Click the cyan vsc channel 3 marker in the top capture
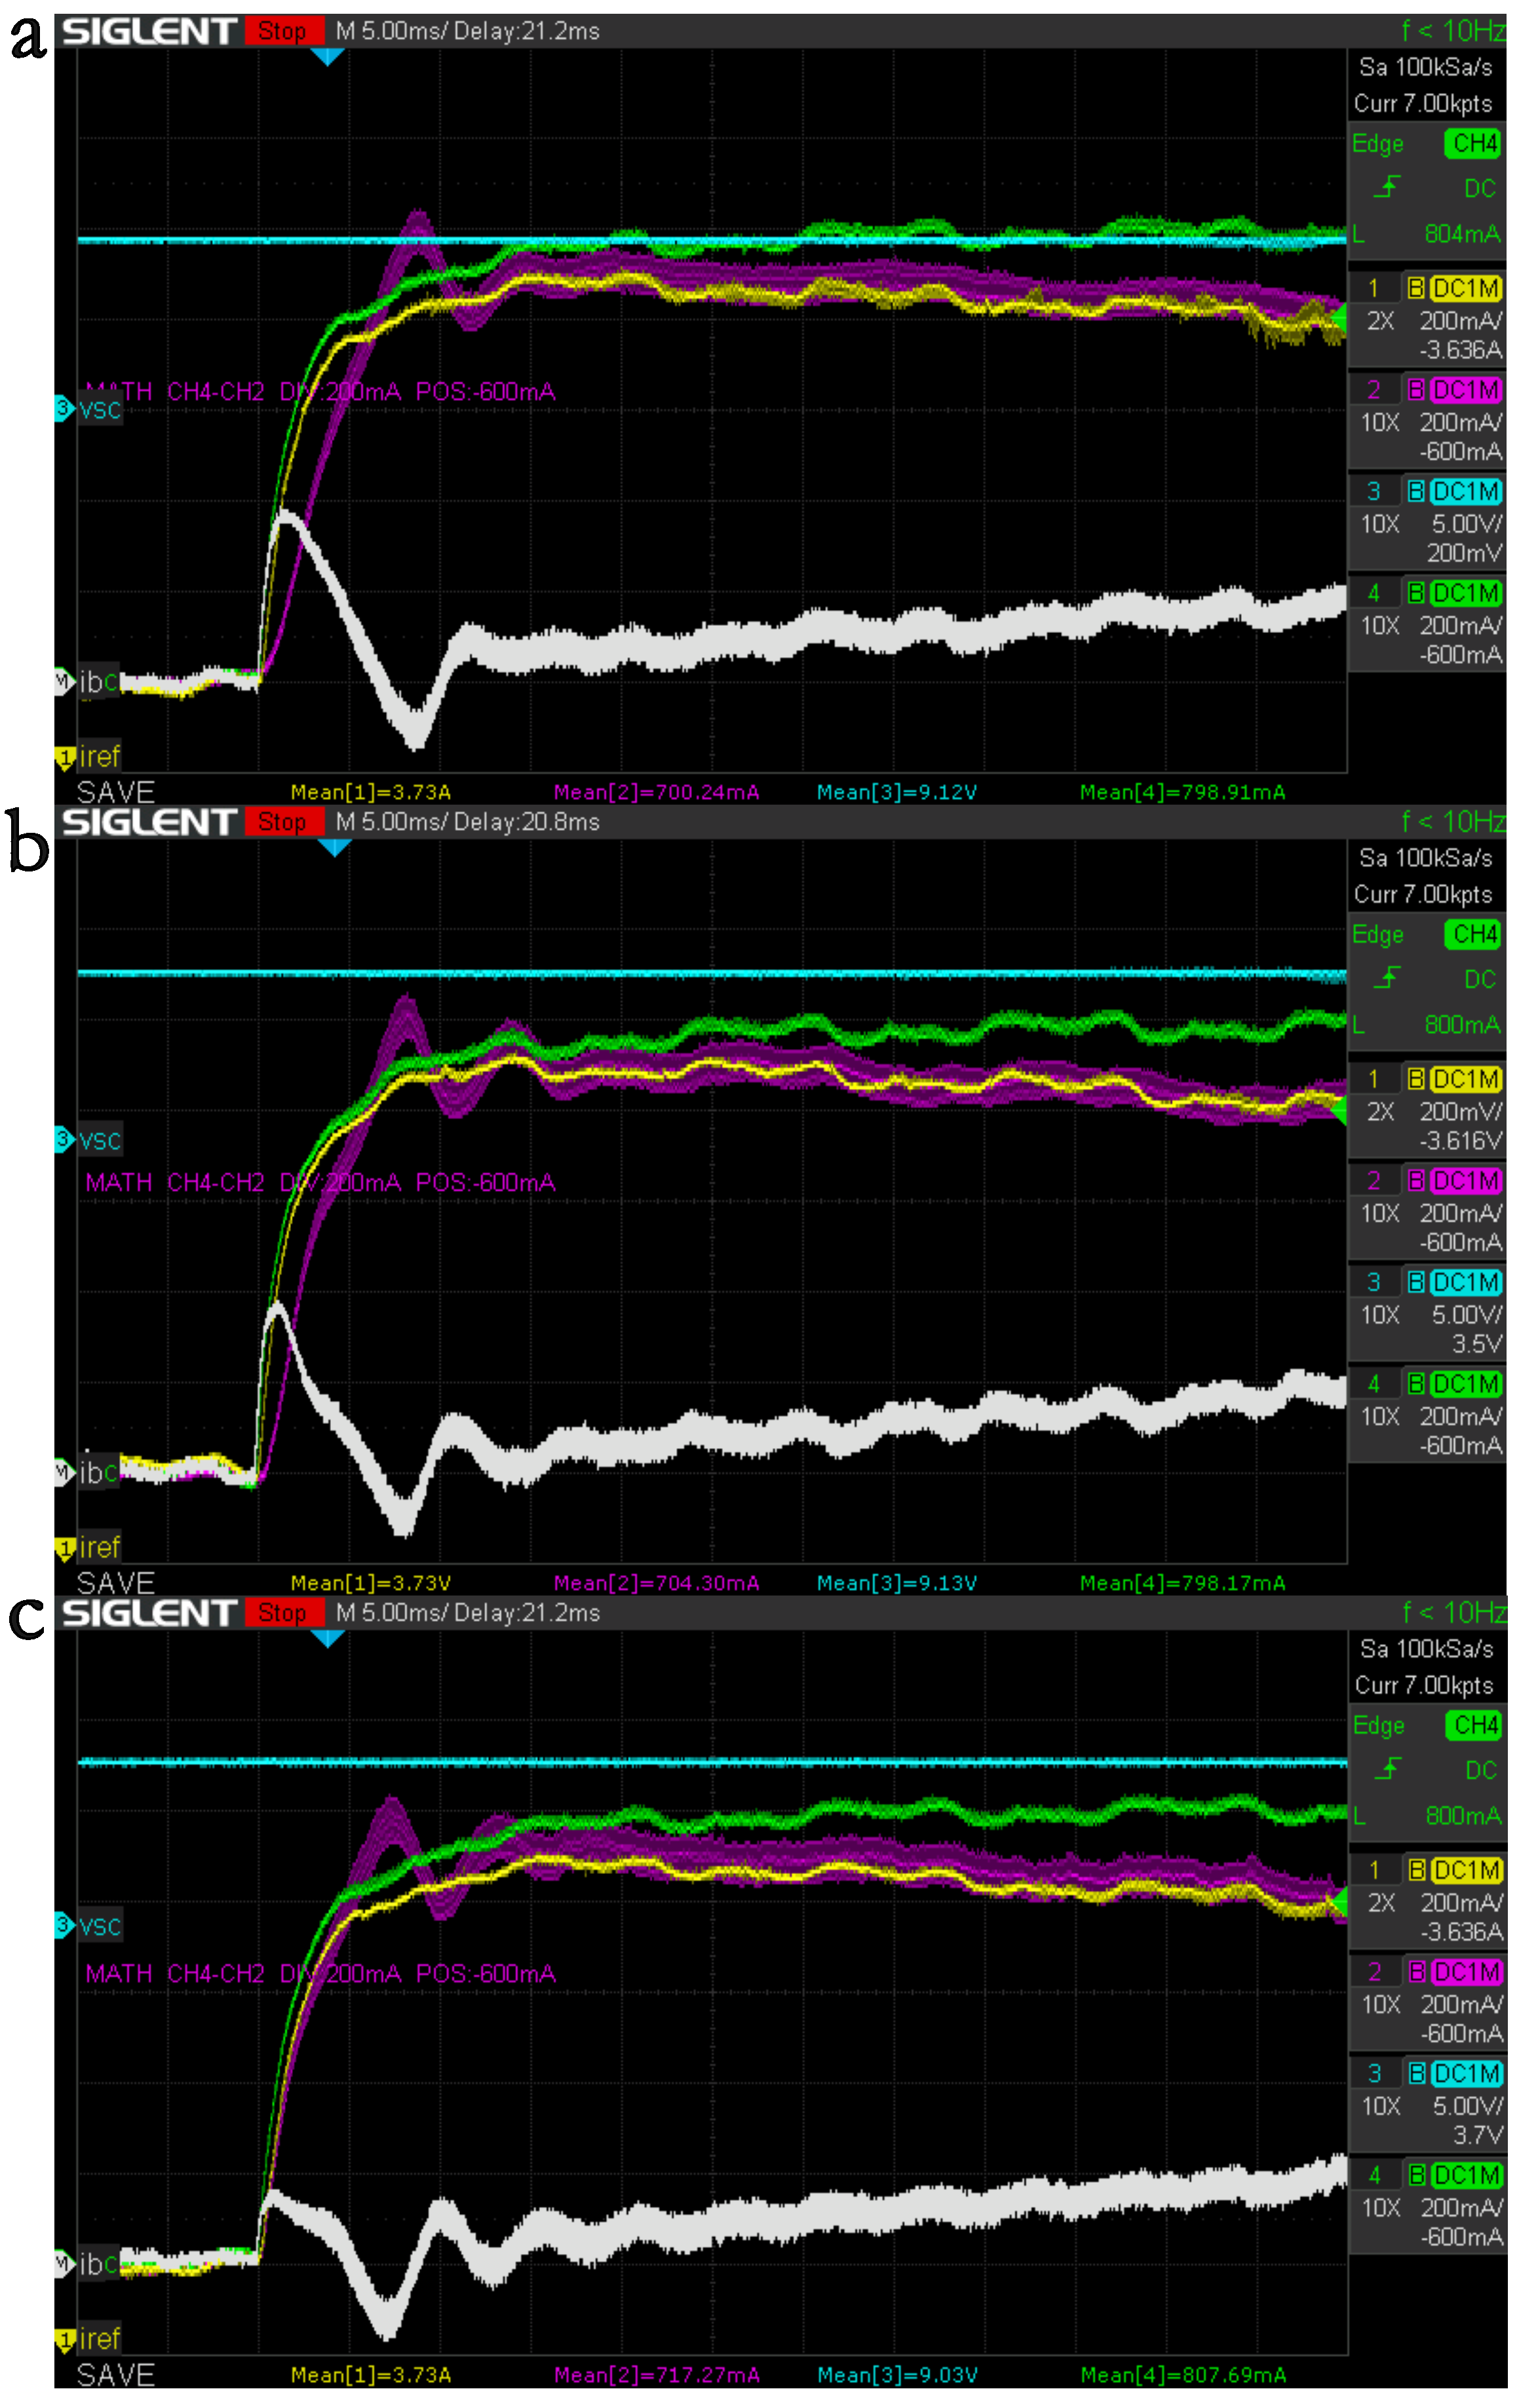Viewport: 1519px width, 2408px height. [89, 408]
